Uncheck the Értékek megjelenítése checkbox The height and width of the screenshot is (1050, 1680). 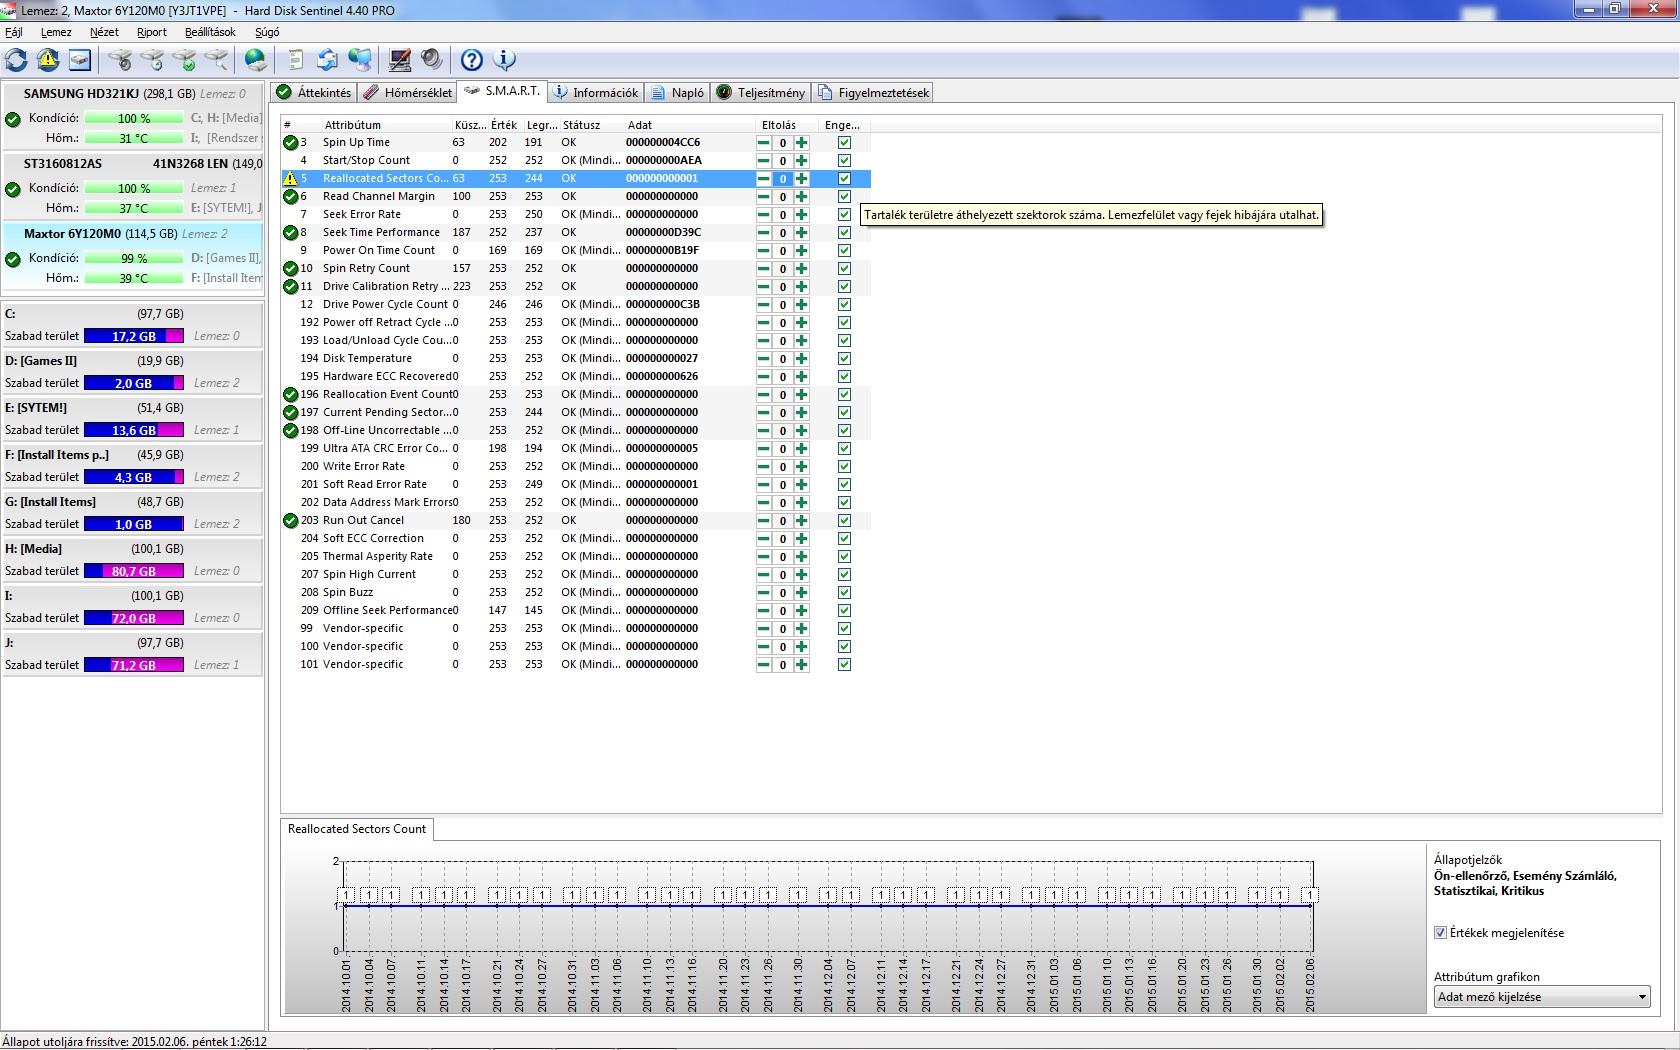[1441, 933]
